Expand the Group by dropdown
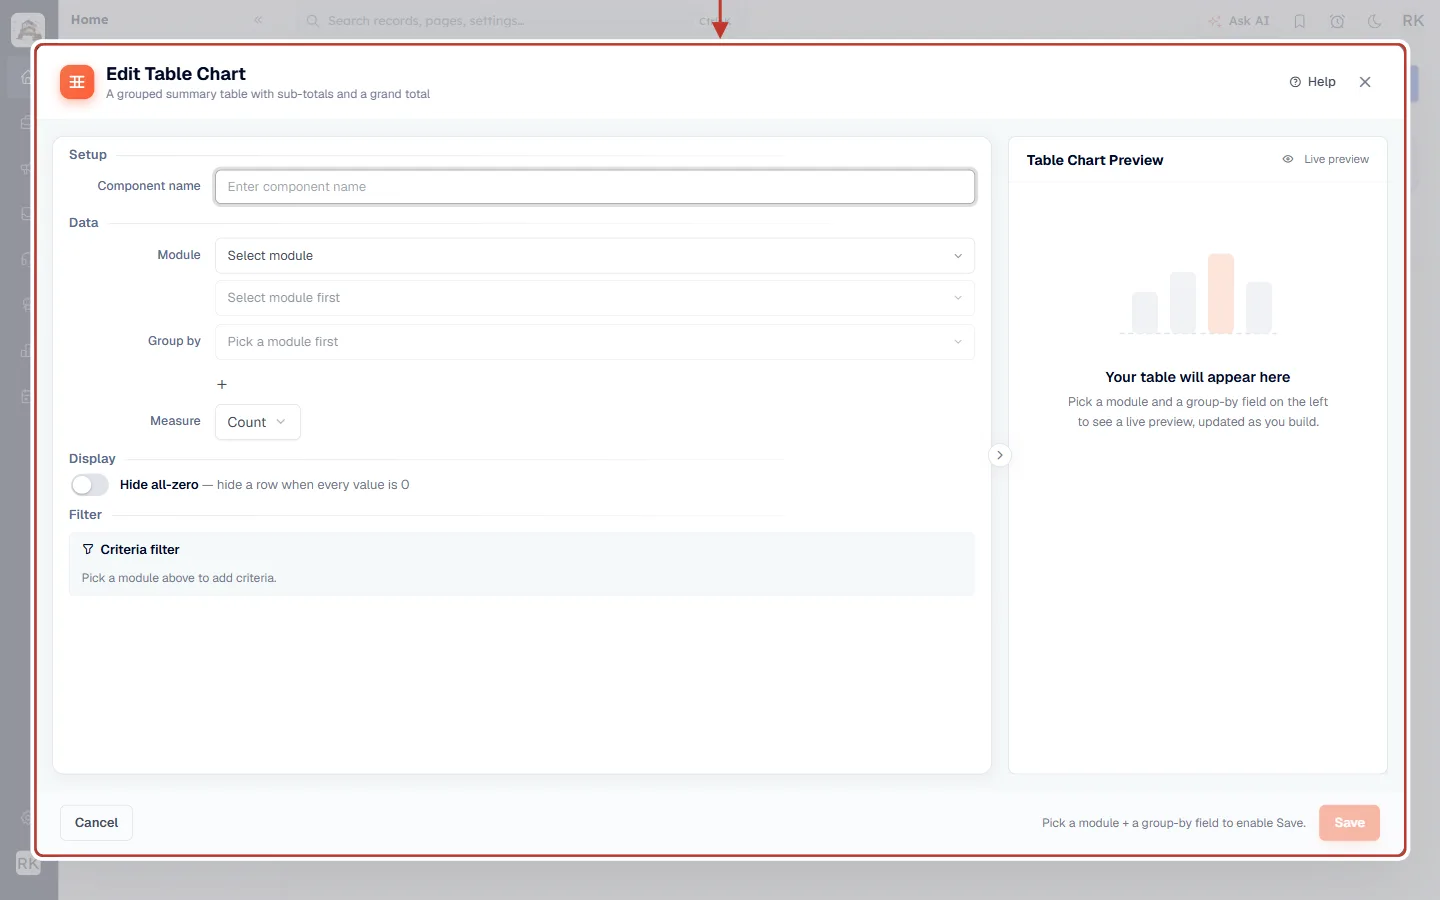Viewport: 1440px width, 900px height. coord(595,342)
